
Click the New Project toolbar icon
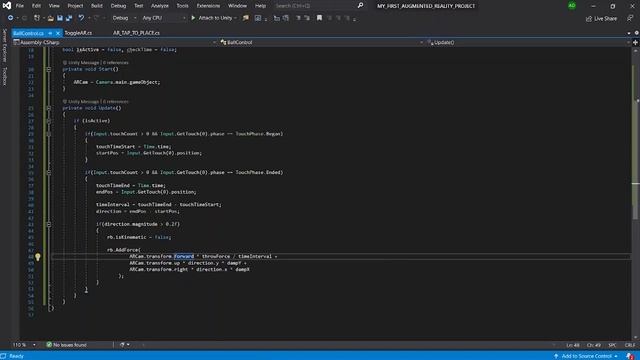tap(37, 18)
